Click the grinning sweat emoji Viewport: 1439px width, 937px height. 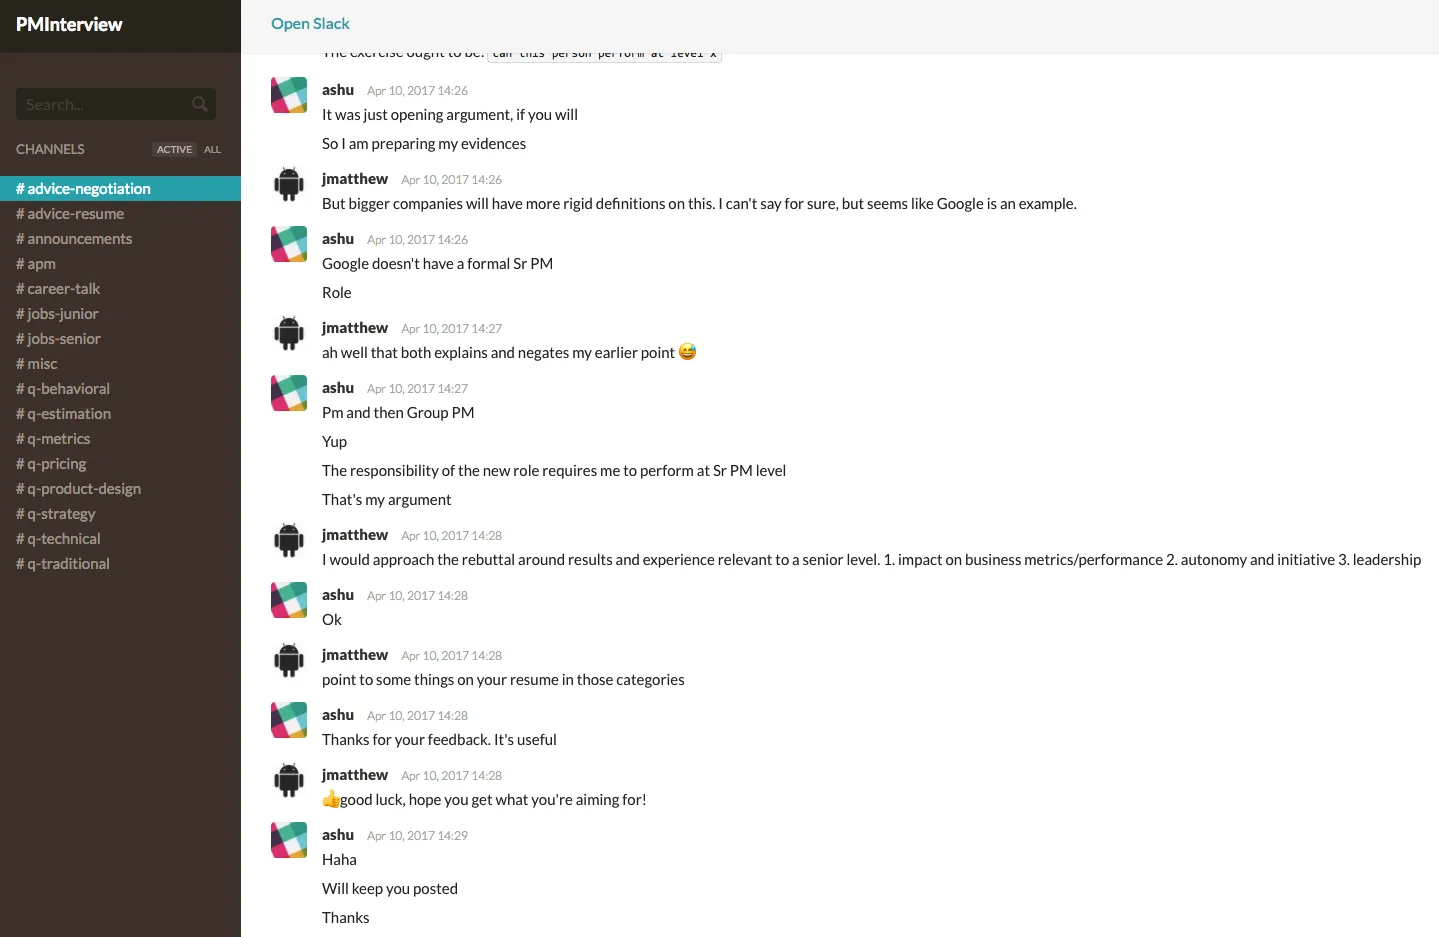tap(687, 352)
